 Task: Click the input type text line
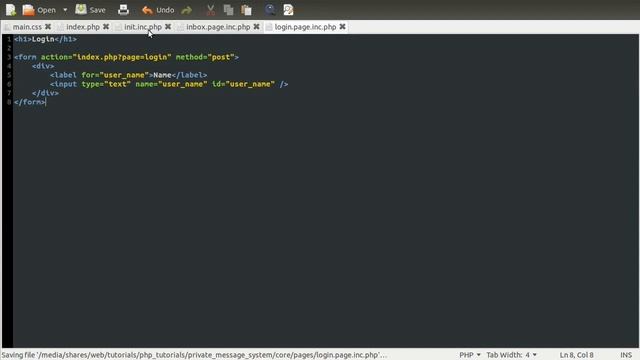(169, 84)
